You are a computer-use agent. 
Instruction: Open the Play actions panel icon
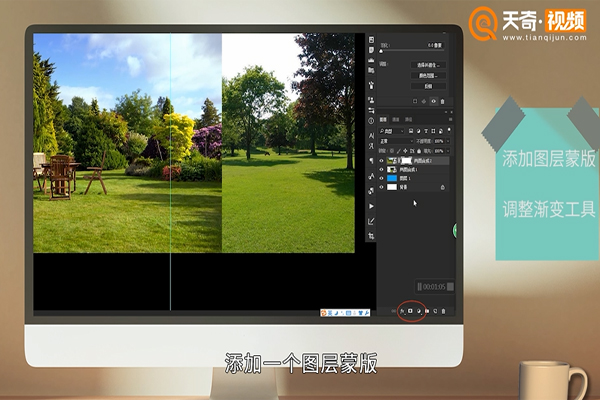pos(371,206)
